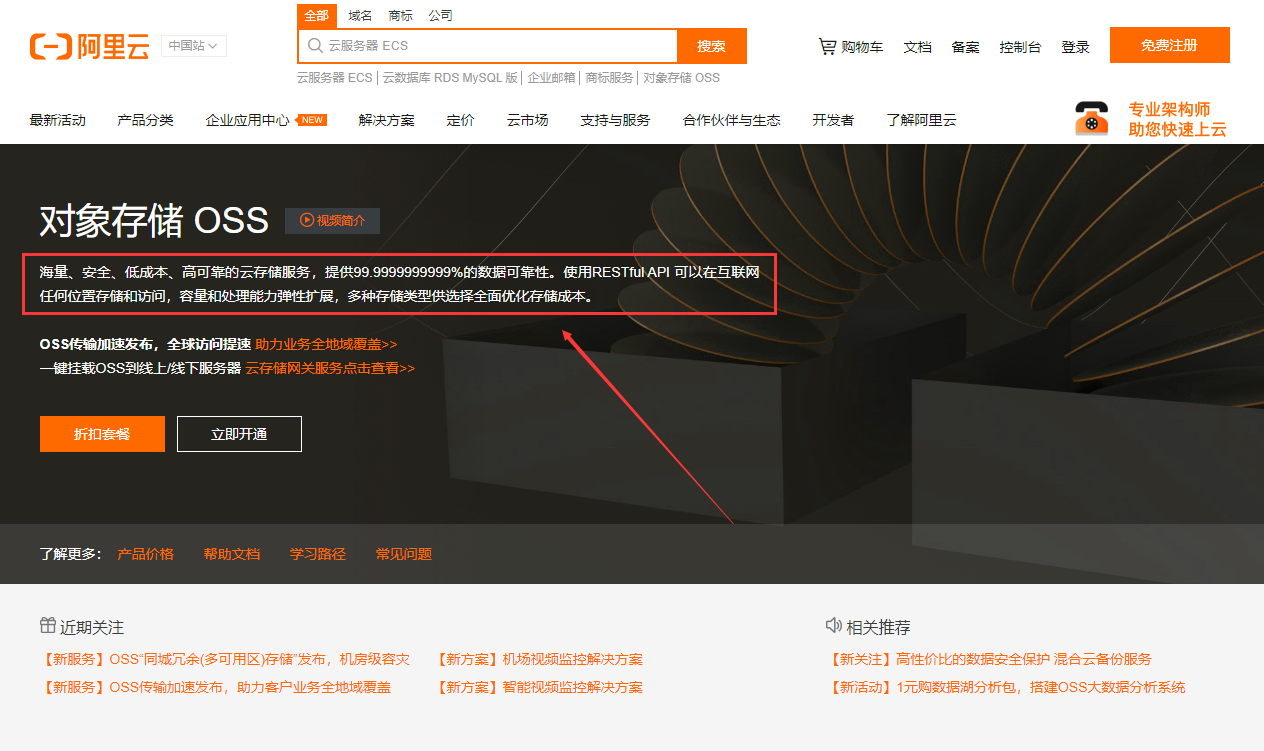The image size is (1264, 751).
Task: Click the magnifier icon in search box
Action: (x=316, y=46)
